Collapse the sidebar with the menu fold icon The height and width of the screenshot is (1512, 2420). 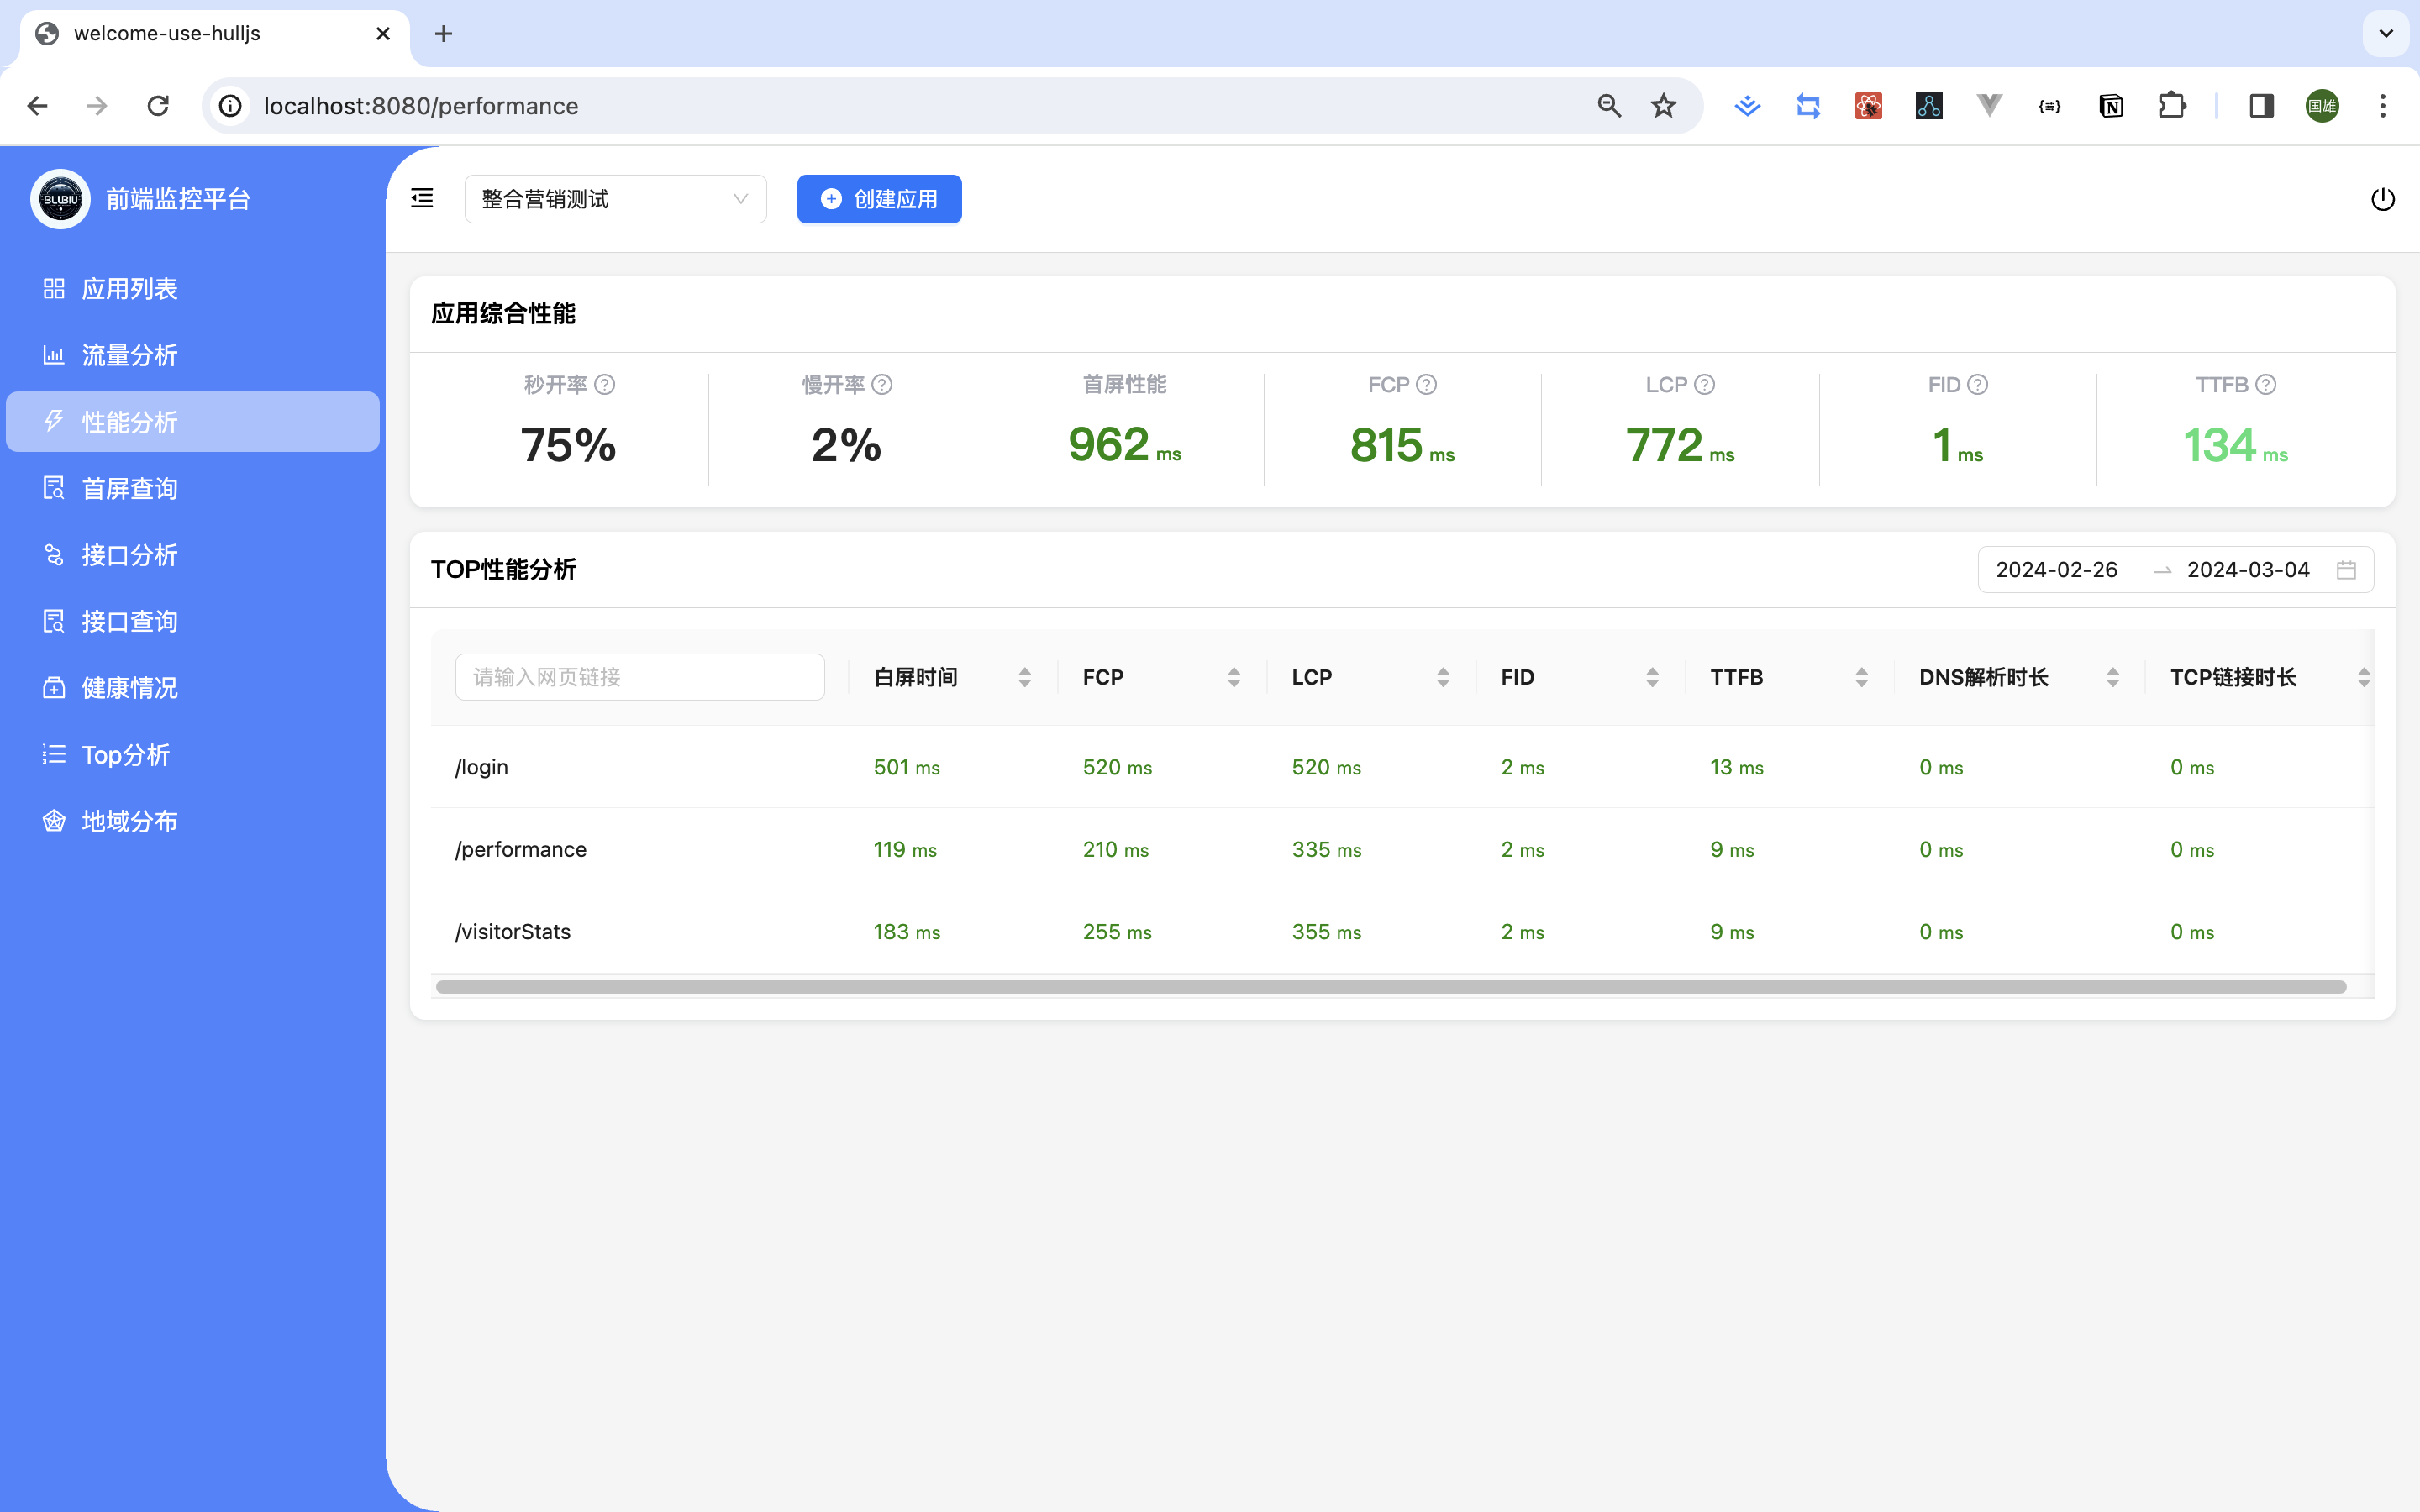click(422, 198)
